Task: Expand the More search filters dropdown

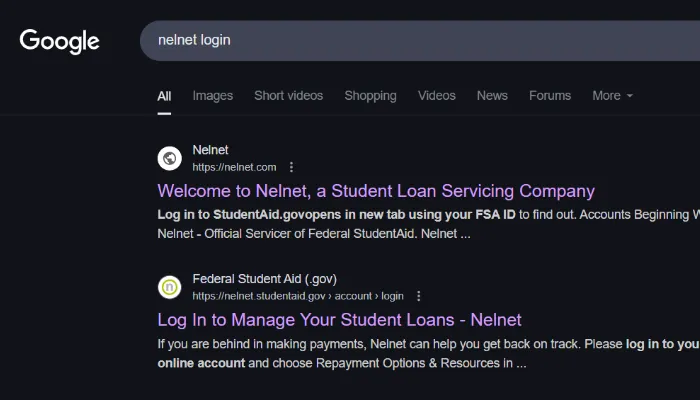Action: coord(612,96)
